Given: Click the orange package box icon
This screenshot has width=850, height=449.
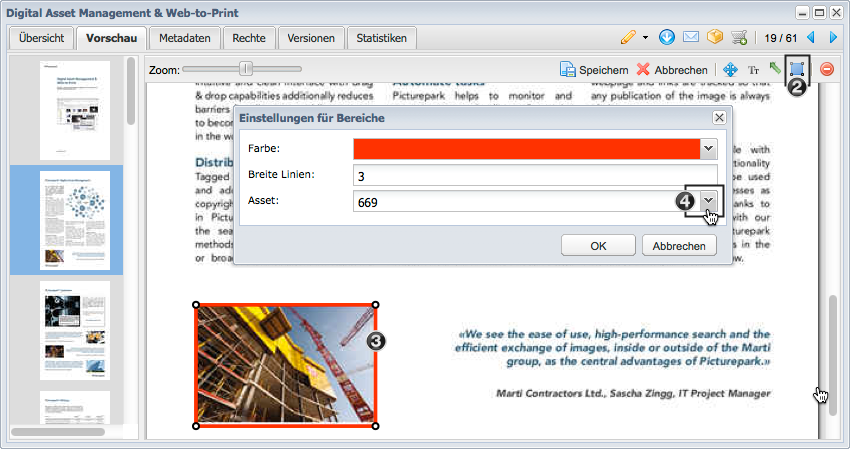Looking at the screenshot, I should [x=715, y=36].
